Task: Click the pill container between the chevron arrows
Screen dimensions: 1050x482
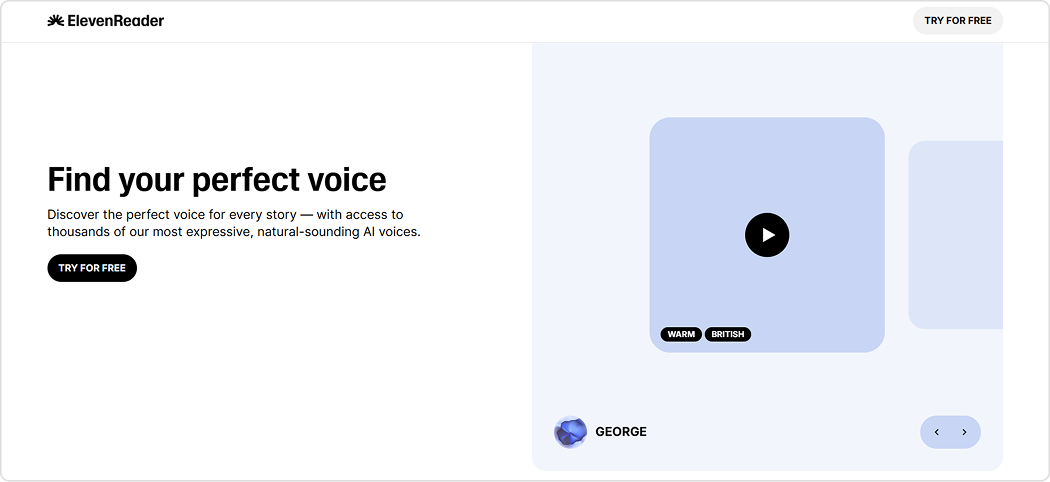Action: click(x=950, y=432)
